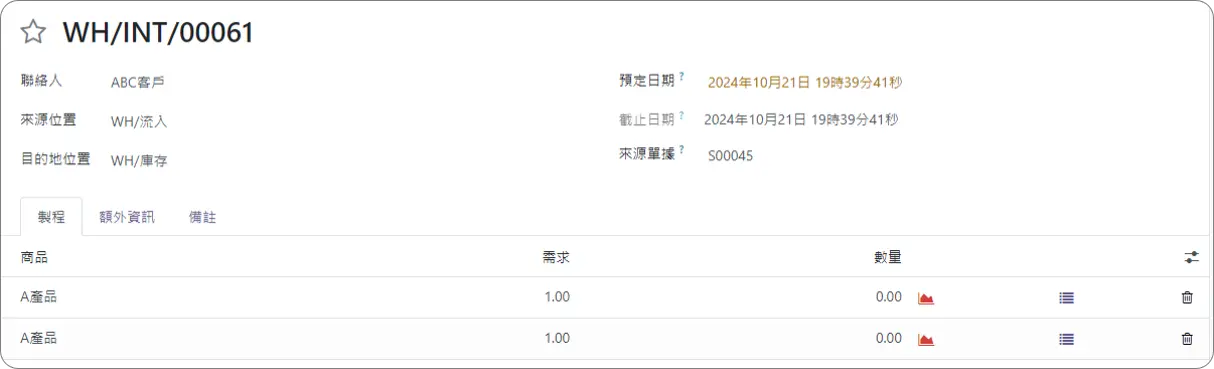Viewport: 1214px width, 369px height.
Task: Delete the second A產品 line
Action: click(x=1187, y=338)
